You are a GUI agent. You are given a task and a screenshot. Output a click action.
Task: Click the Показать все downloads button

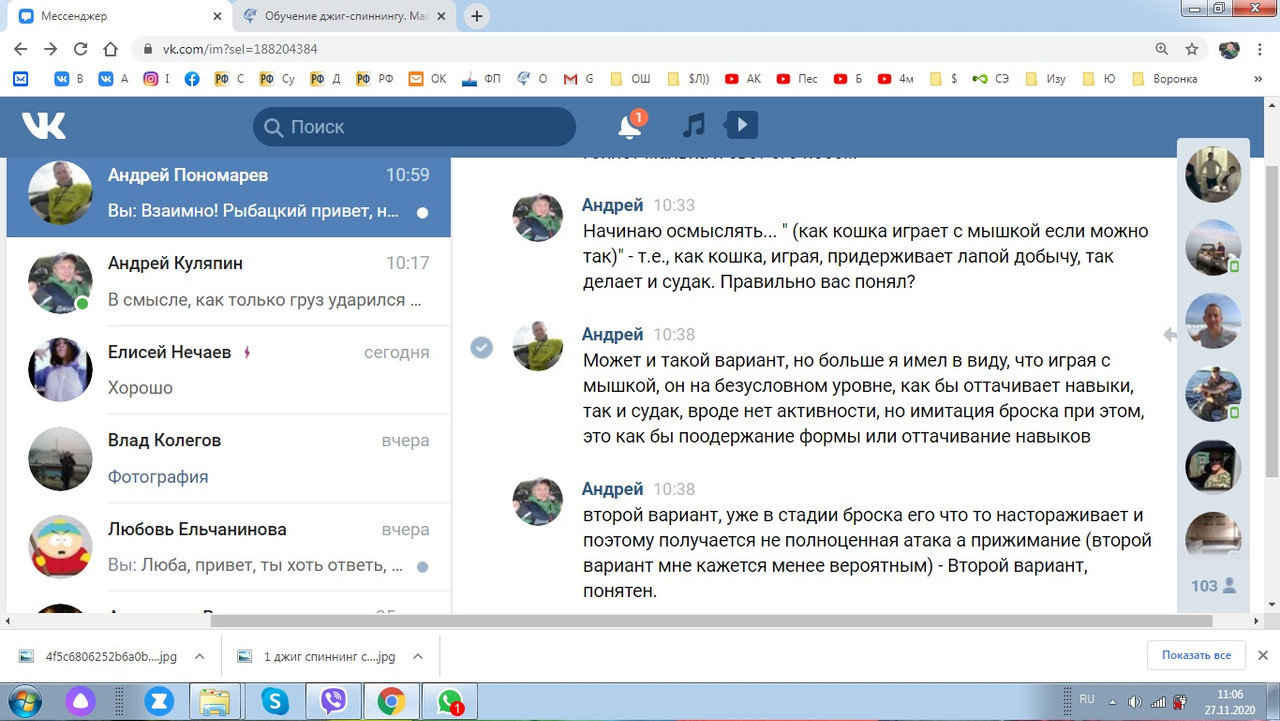(x=1196, y=655)
